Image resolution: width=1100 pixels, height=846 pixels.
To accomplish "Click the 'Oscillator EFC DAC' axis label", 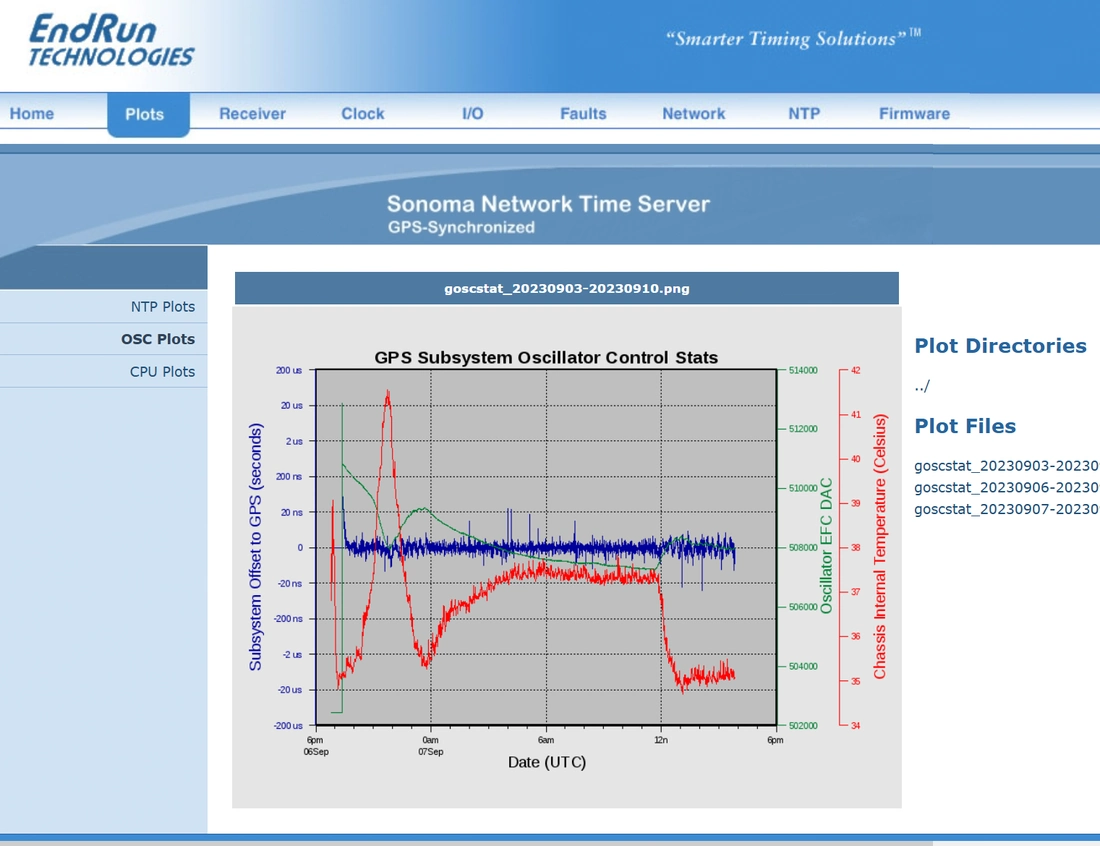I will (826, 546).
